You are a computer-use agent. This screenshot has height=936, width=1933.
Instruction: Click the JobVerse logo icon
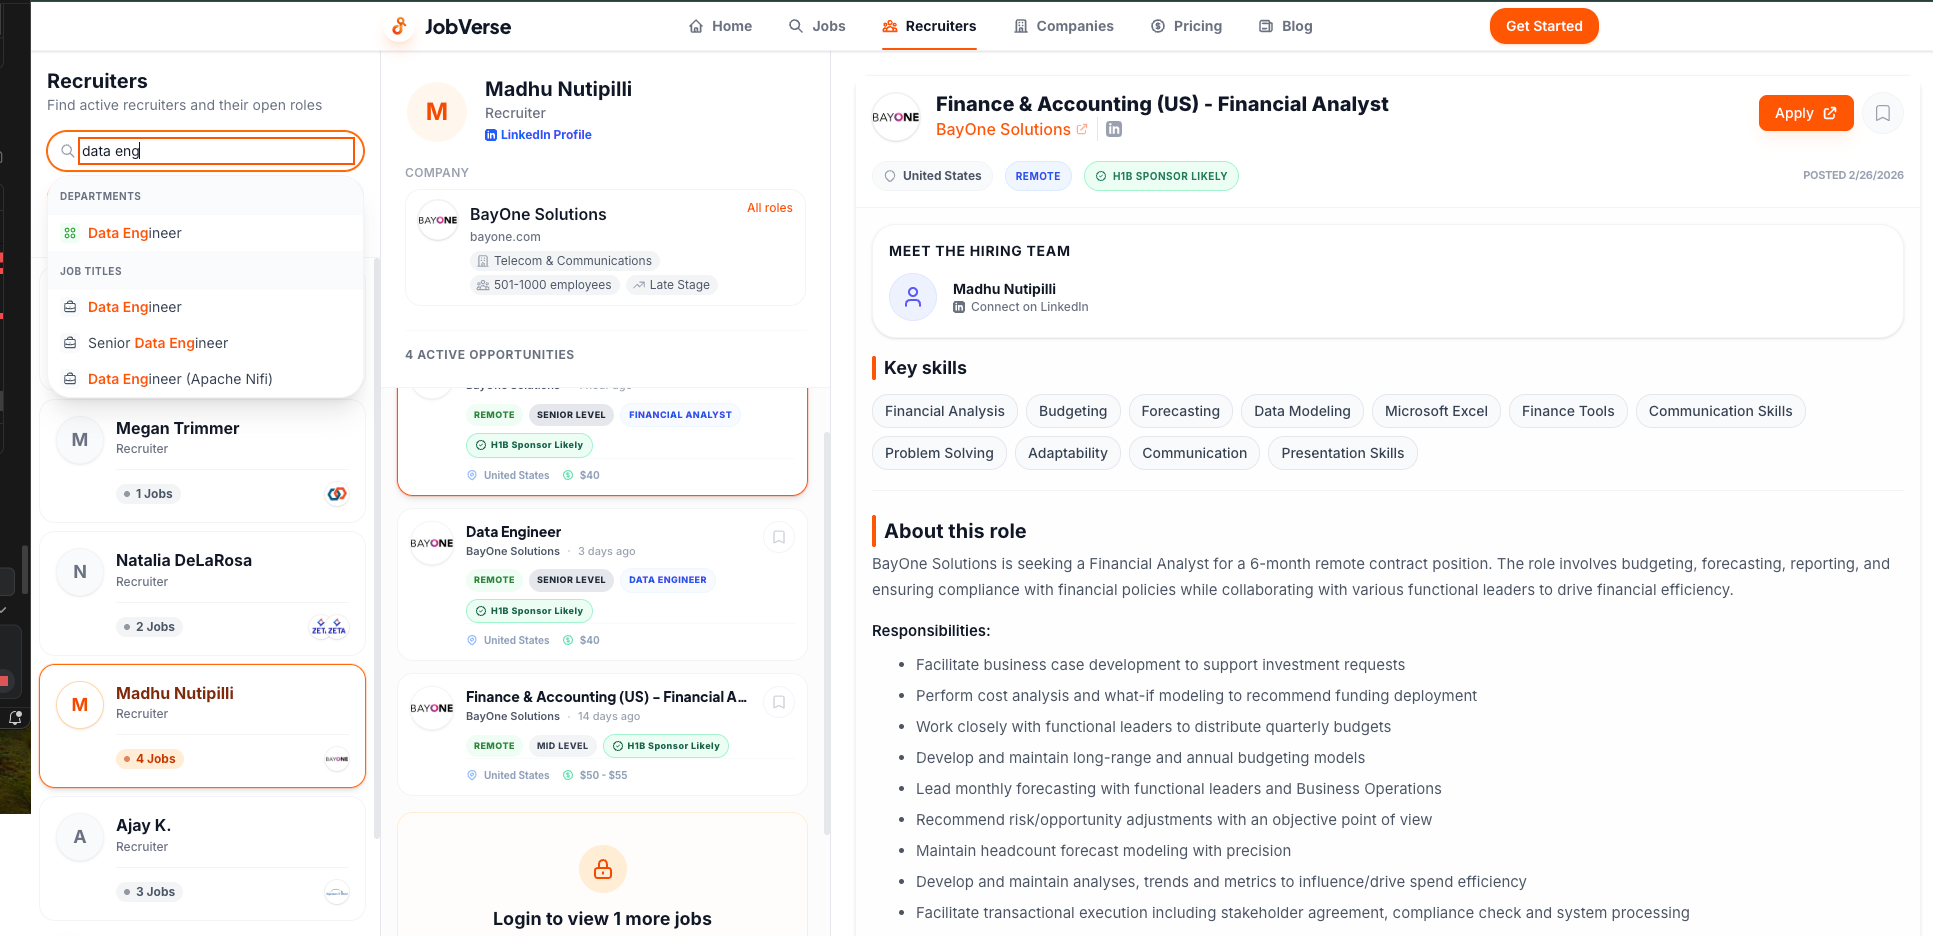[x=399, y=27]
